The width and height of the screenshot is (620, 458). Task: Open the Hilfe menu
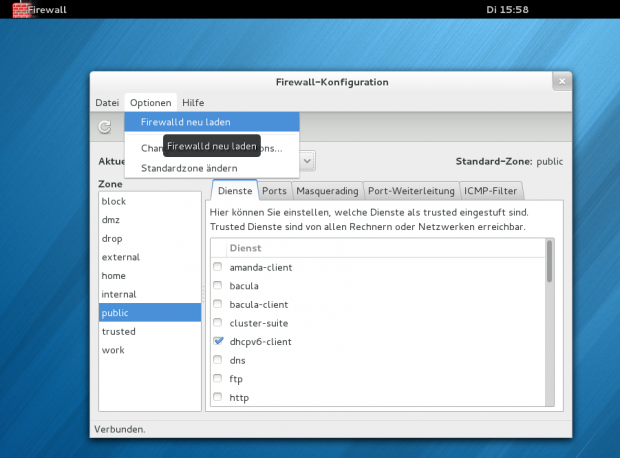(x=193, y=103)
